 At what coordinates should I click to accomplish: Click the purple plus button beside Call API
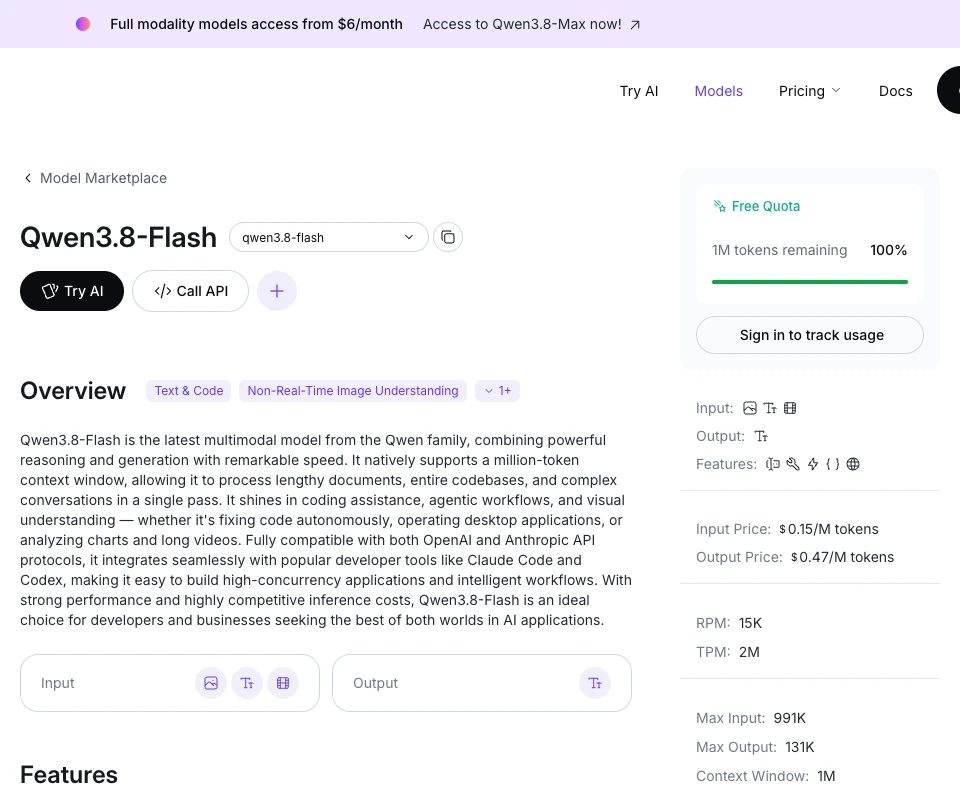[x=277, y=291]
